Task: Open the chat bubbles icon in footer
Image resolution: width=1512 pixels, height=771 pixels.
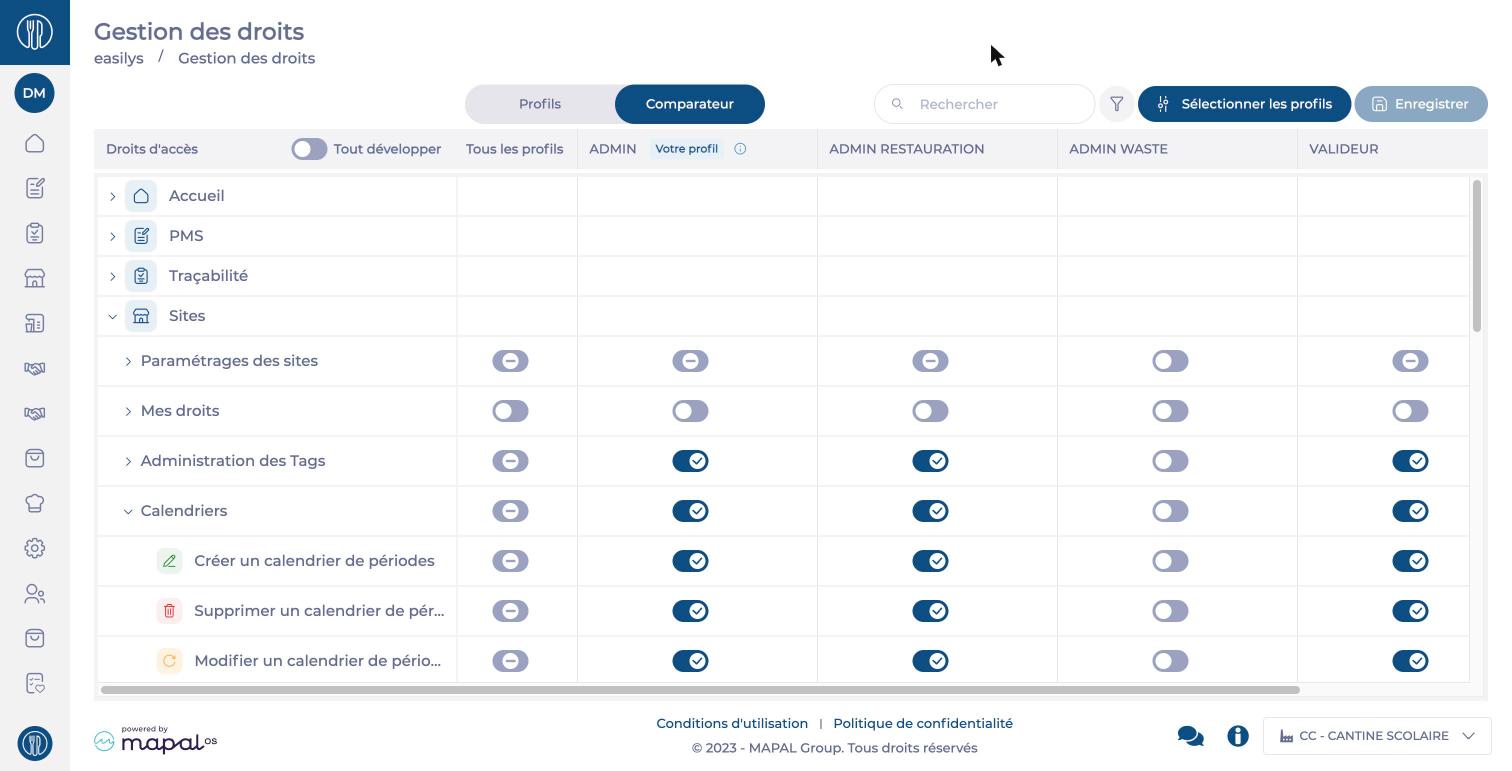Action: (1190, 736)
